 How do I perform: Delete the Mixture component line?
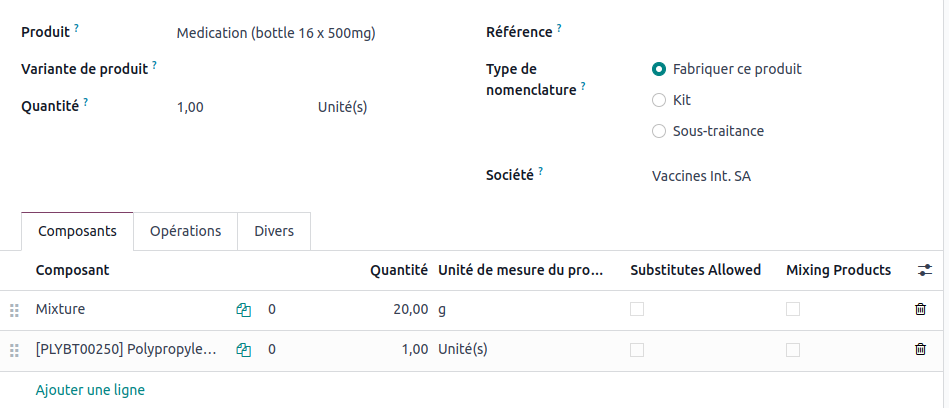920,310
